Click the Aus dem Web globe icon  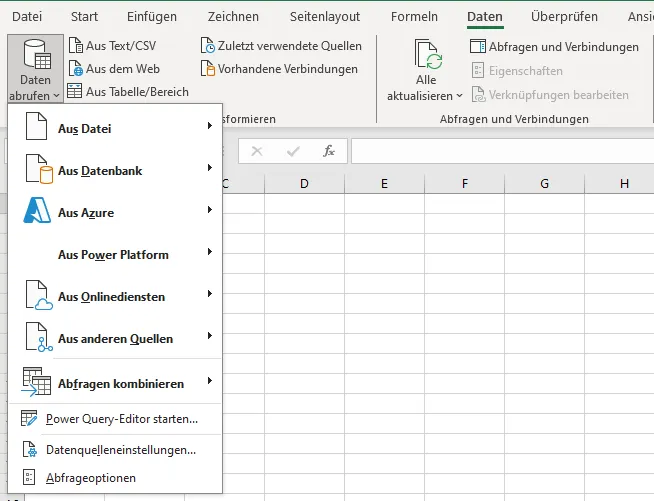(75, 68)
